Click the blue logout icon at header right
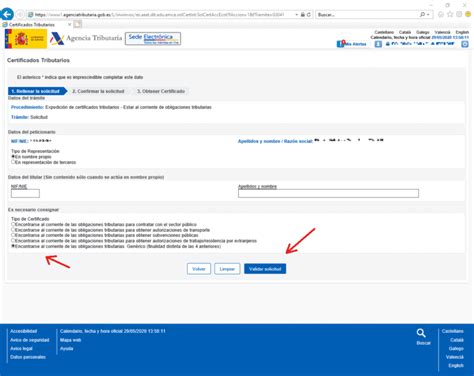474x376 pixels. 465,44
